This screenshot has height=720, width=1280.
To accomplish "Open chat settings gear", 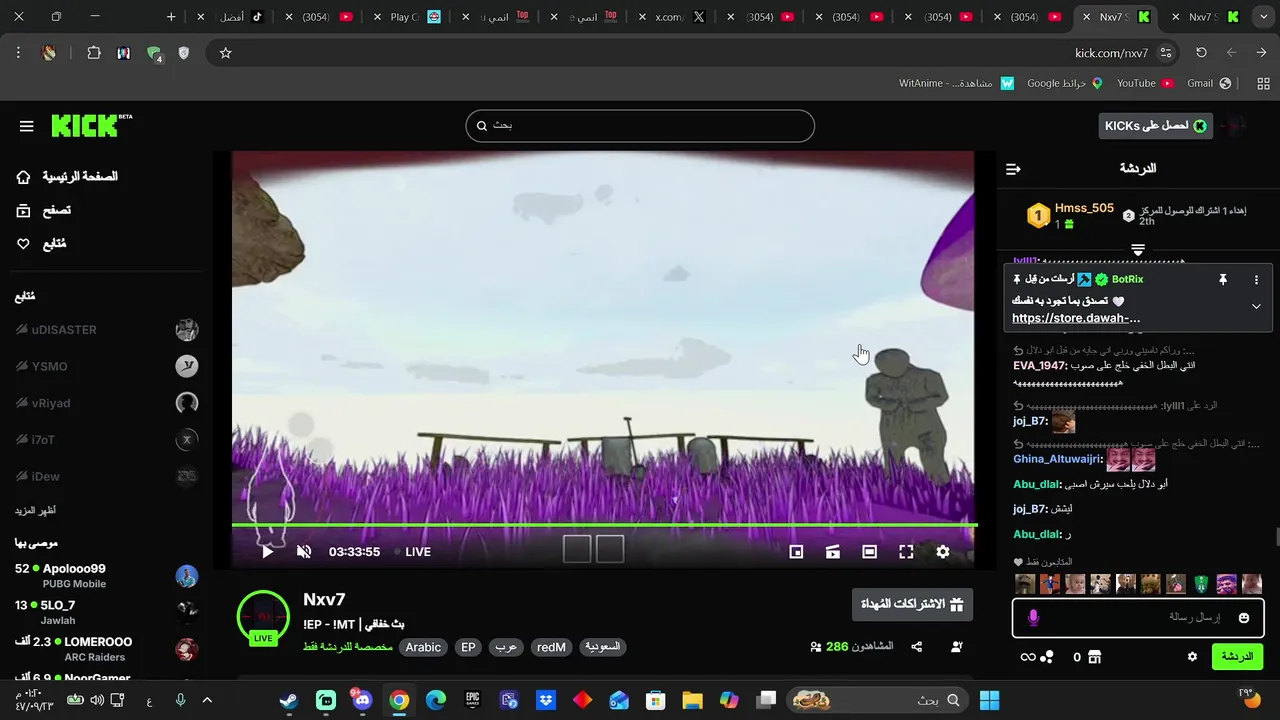I will pyautogui.click(x=1192, y=657).
